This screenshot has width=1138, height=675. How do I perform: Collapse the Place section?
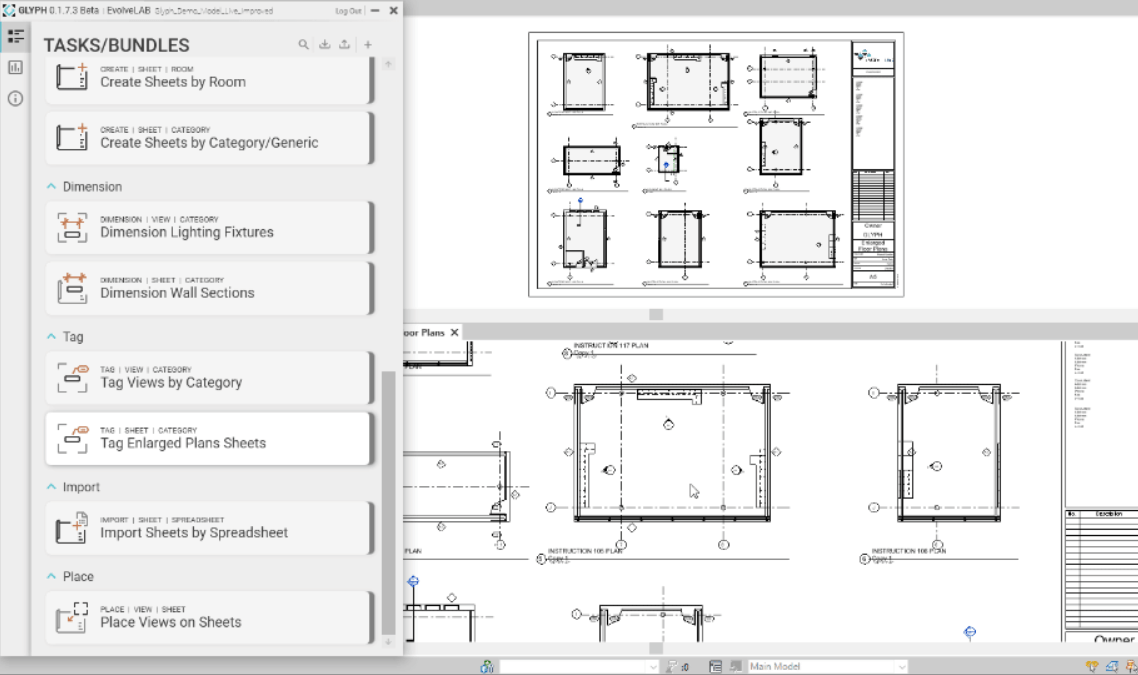tap(52, 576)
